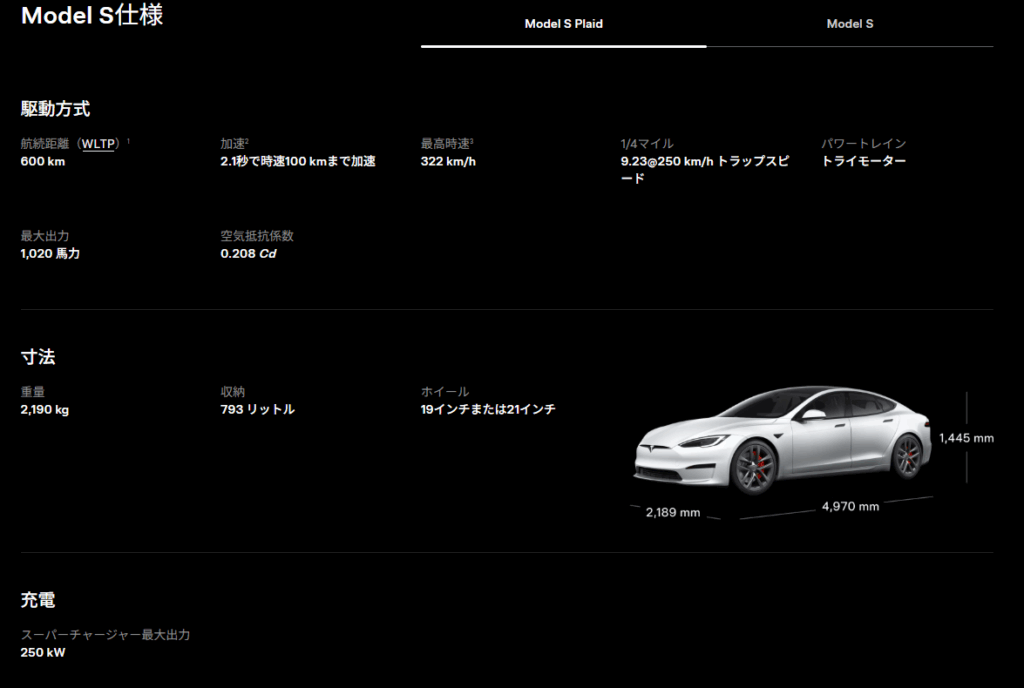Click the white Model S car image
The width and height of the screenshot is (1024, 688).
[x=784, y=441]
